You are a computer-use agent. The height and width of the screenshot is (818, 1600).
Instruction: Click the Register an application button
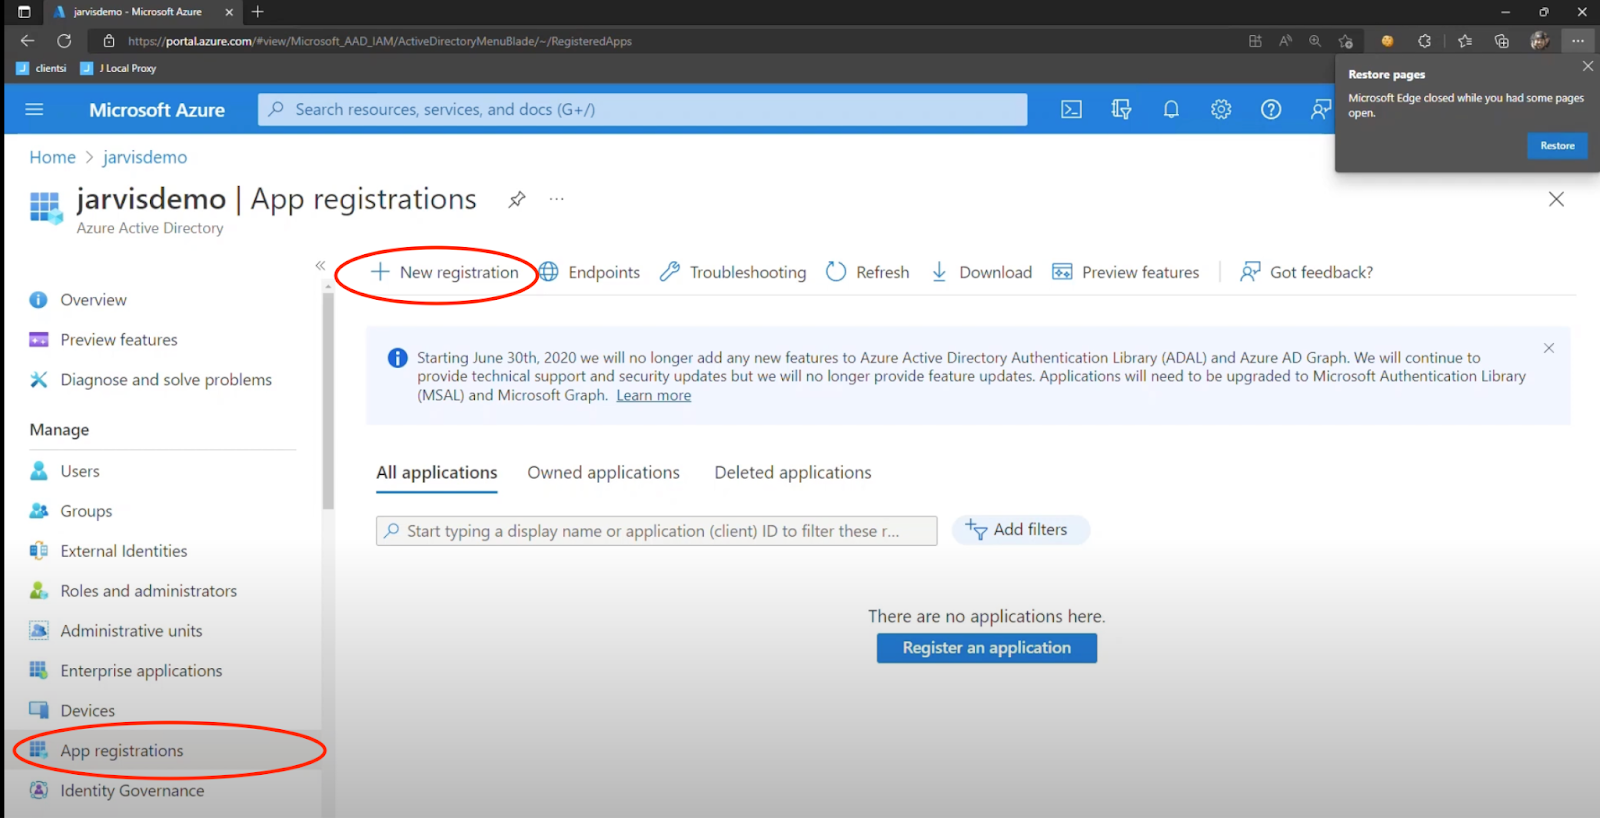click(x=987, y=648)
